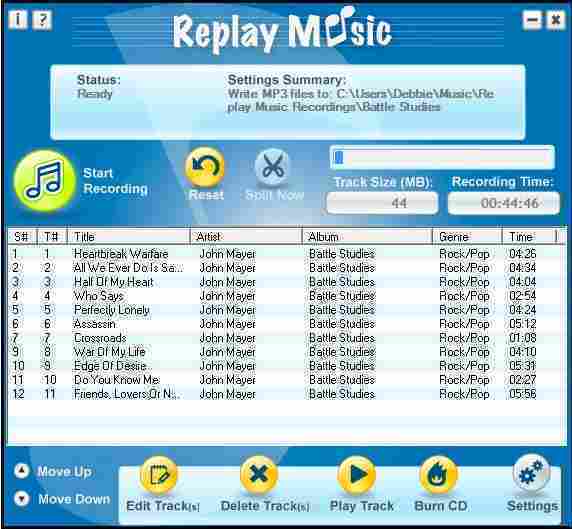572x529 pixels.
Task: Click the Track Size (MB) field
Action: click(x=382, y=203)
